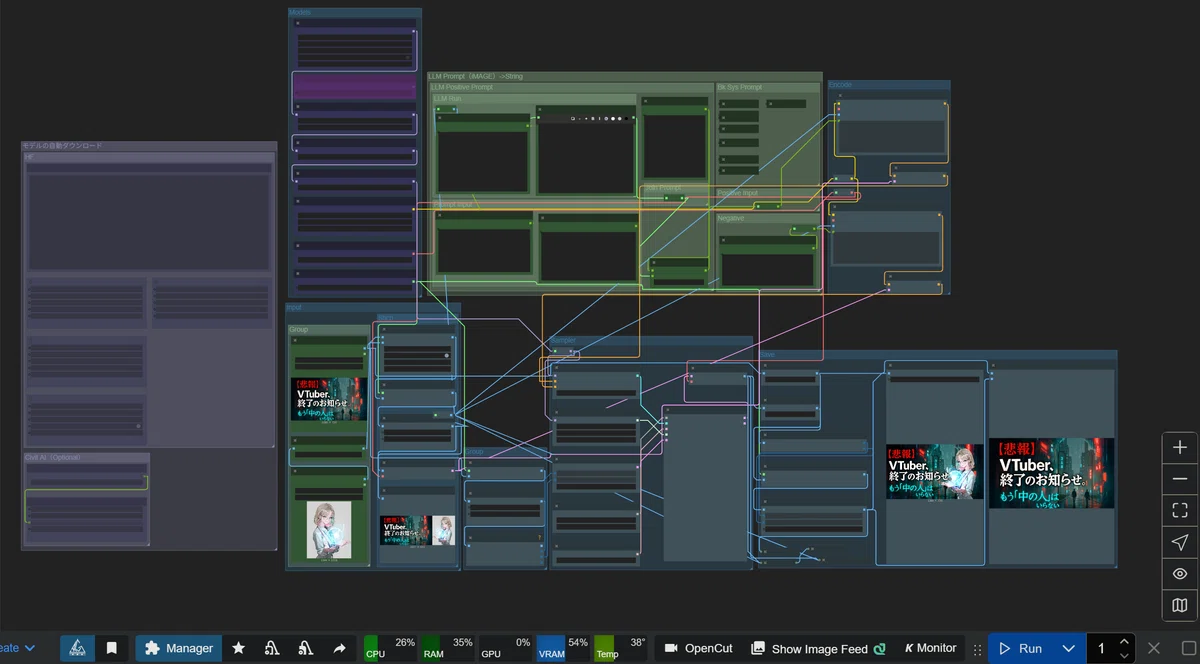
Task: Click the star favorites icon in toolbar
Action: point(238,648)
